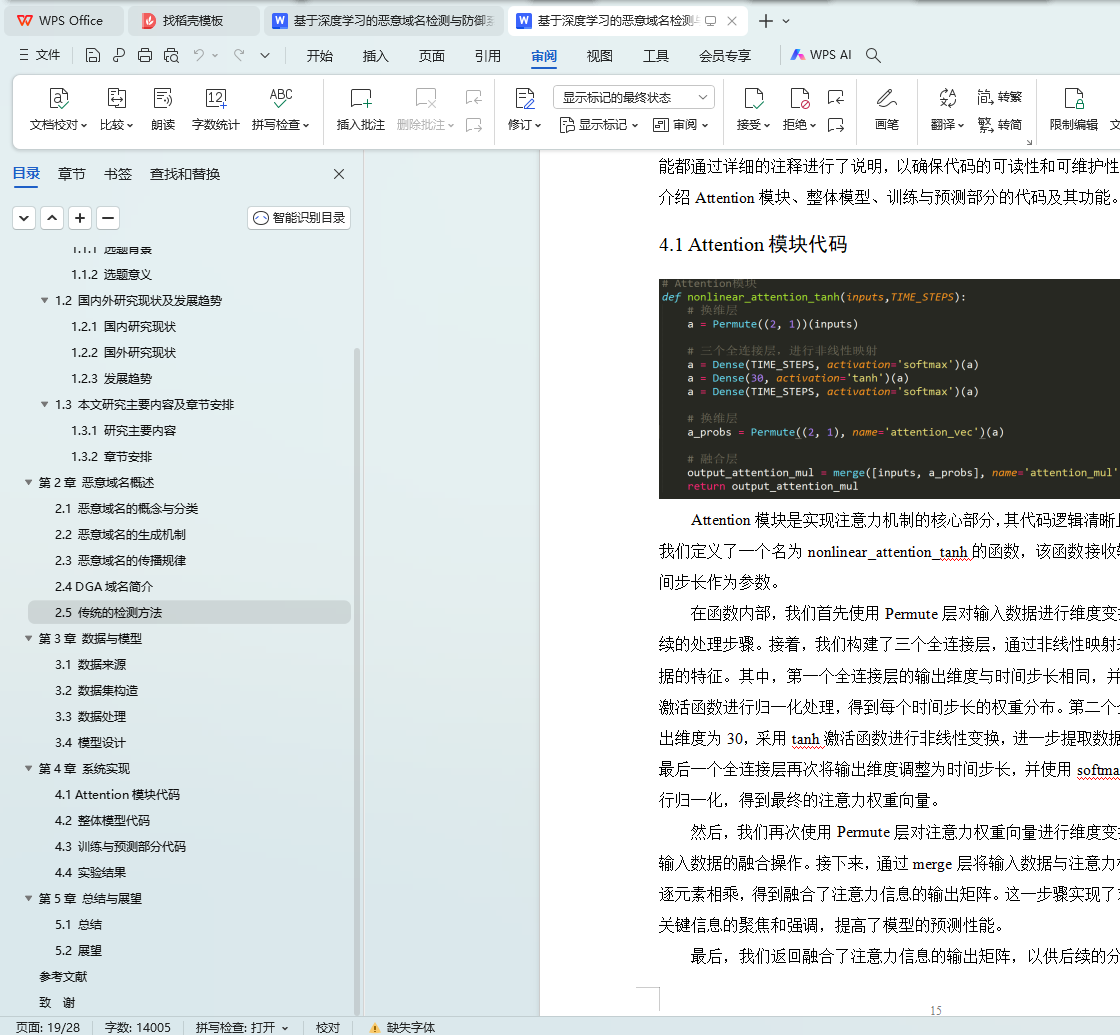Click the 接受 accept change icon
The height and width of the screenshot is (1035, 1120).
[754, 109]
